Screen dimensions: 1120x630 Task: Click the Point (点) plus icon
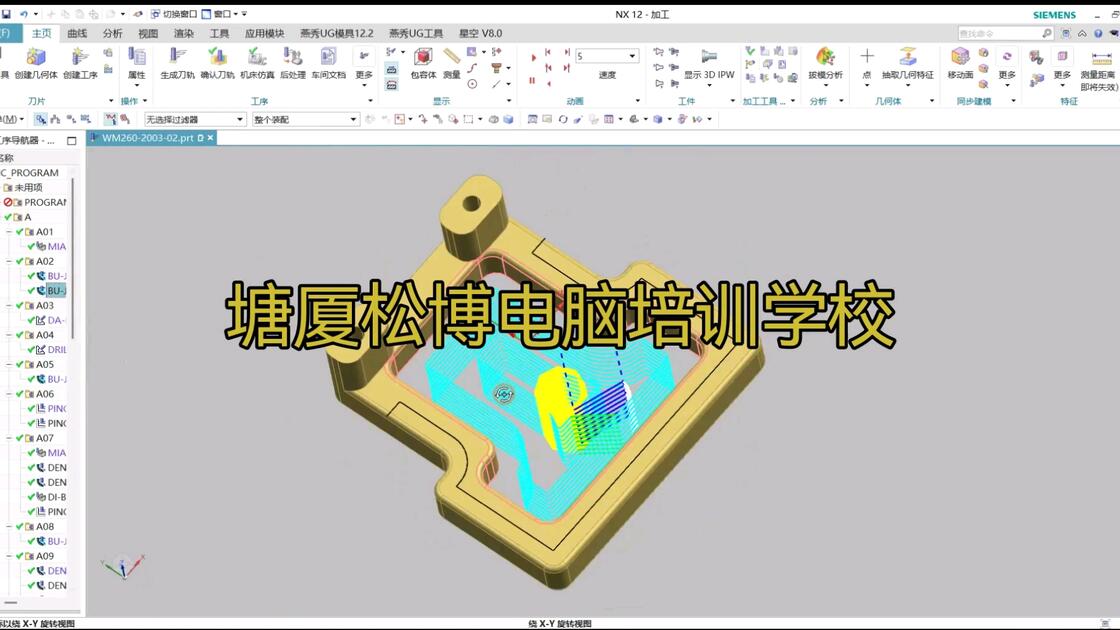pyautogui.click(x=866, y=56)
